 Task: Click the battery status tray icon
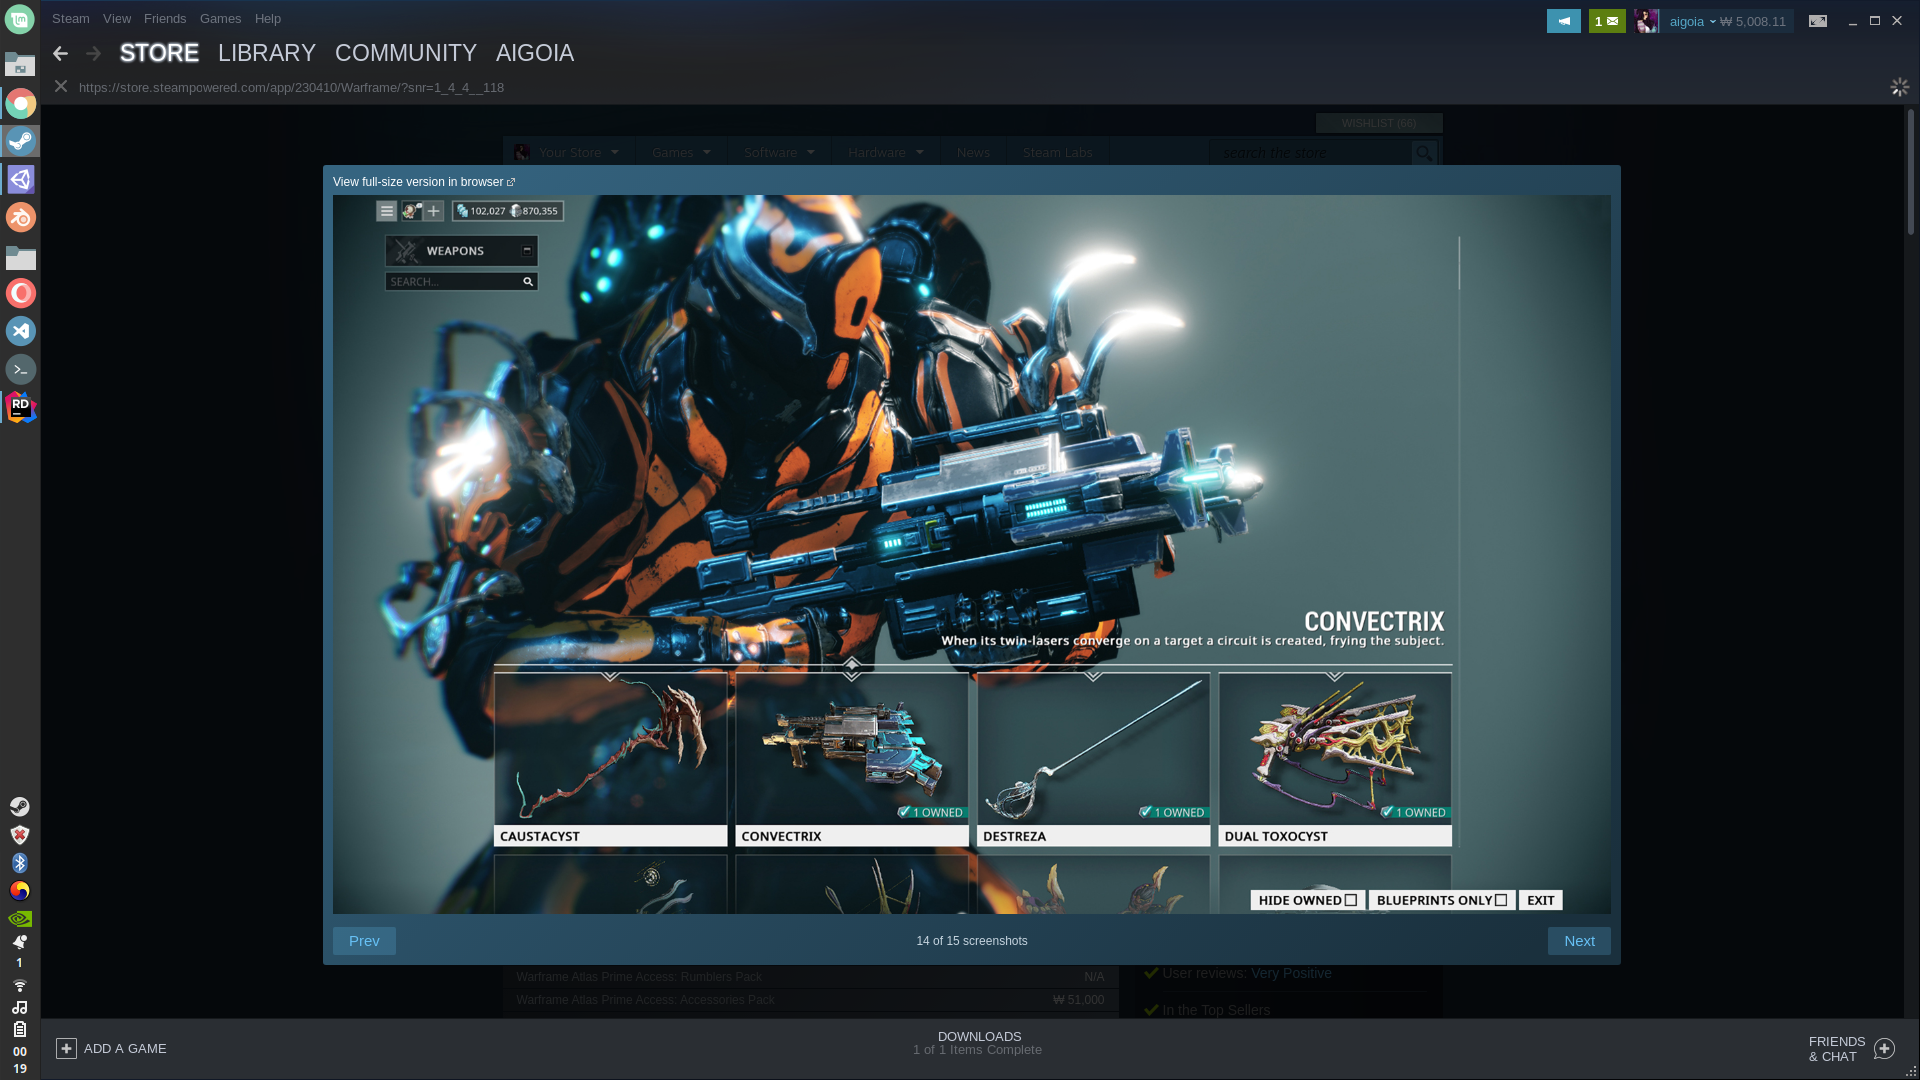[x=20, y=1029]
